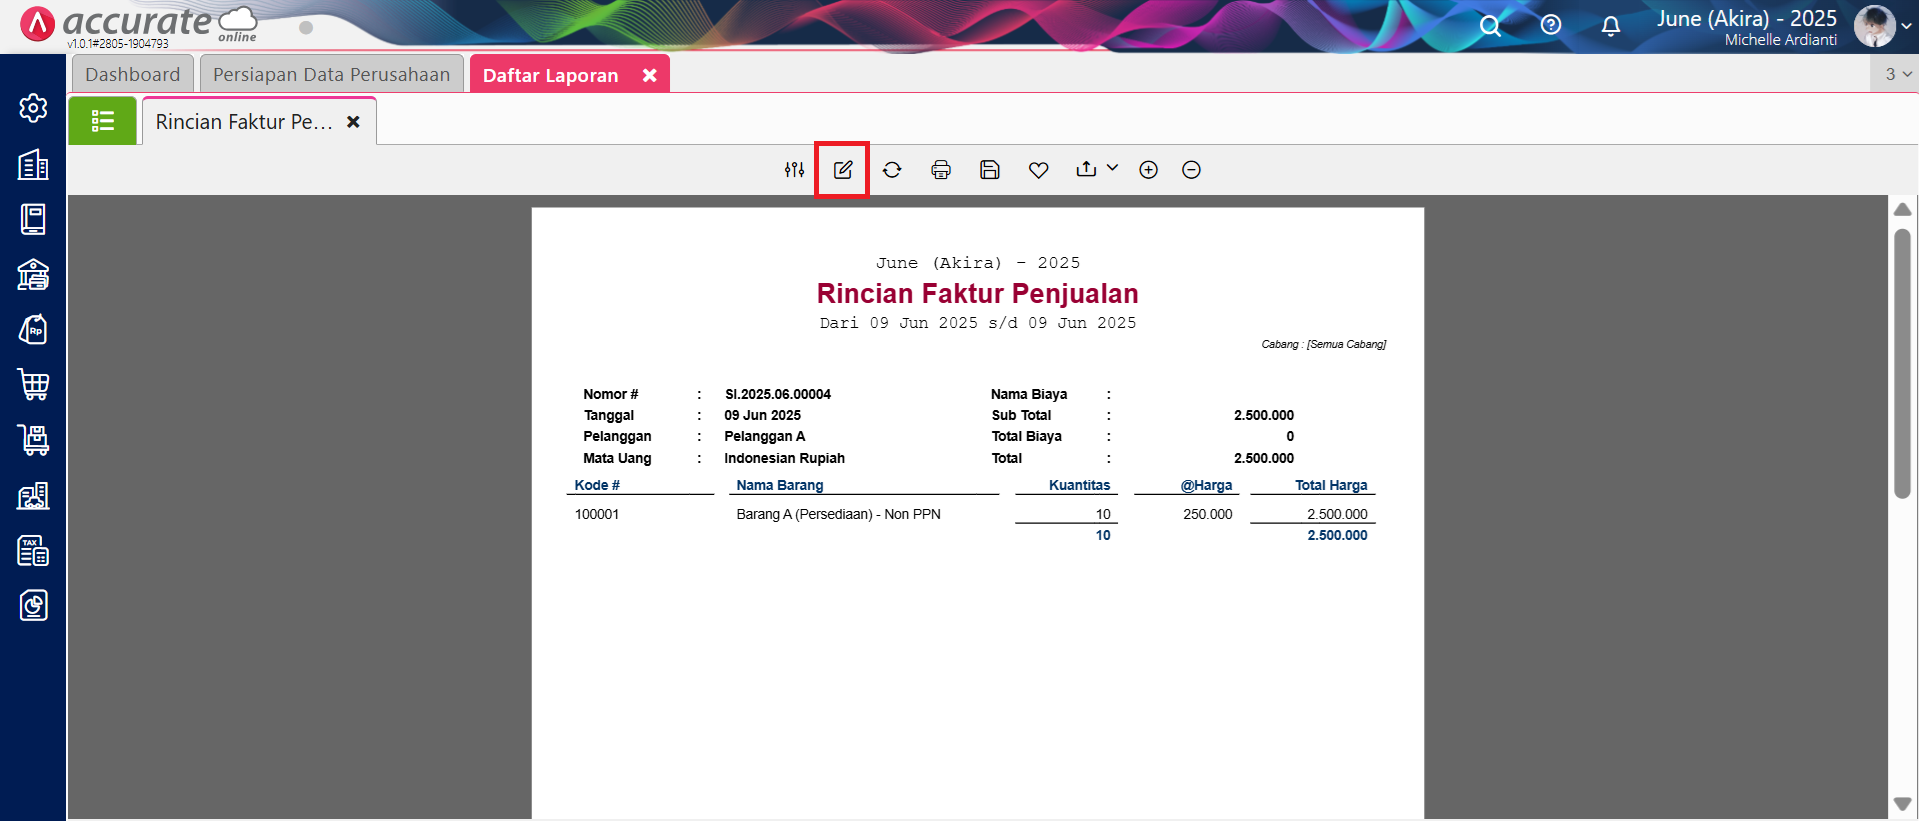Click the user name Michelle Ardianti
This screenshot has height=821, width=1919.
(1780, 40)
